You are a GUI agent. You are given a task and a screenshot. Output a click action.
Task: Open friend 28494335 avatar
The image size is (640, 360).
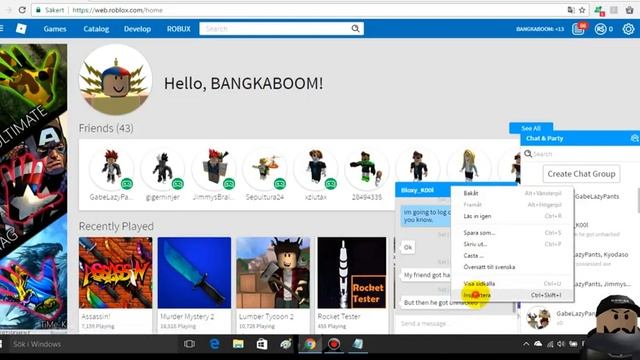coord(367,167)
